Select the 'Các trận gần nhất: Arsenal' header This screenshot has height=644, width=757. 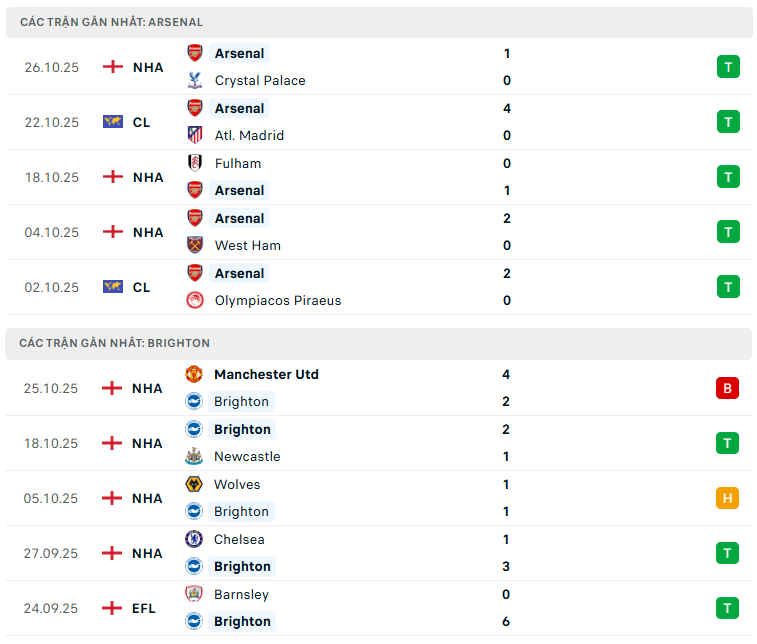(111, 22)
